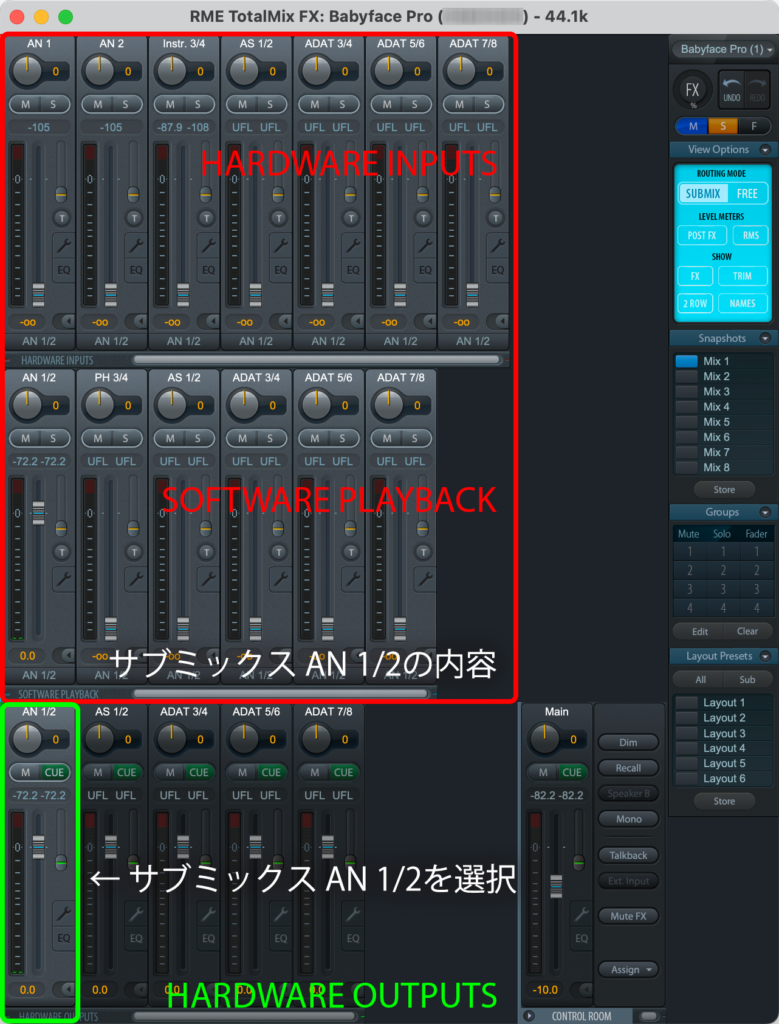
Task: Click the Dim button
Action: (x=628, y=743)
